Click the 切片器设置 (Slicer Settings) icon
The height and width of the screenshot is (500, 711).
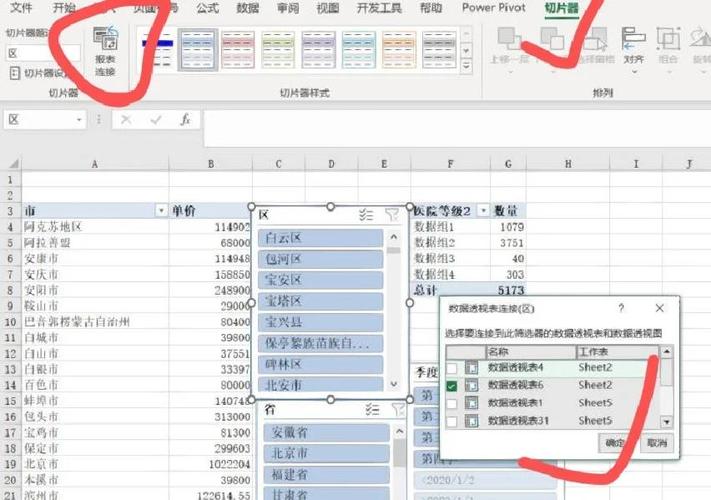(x=38, y=73)
